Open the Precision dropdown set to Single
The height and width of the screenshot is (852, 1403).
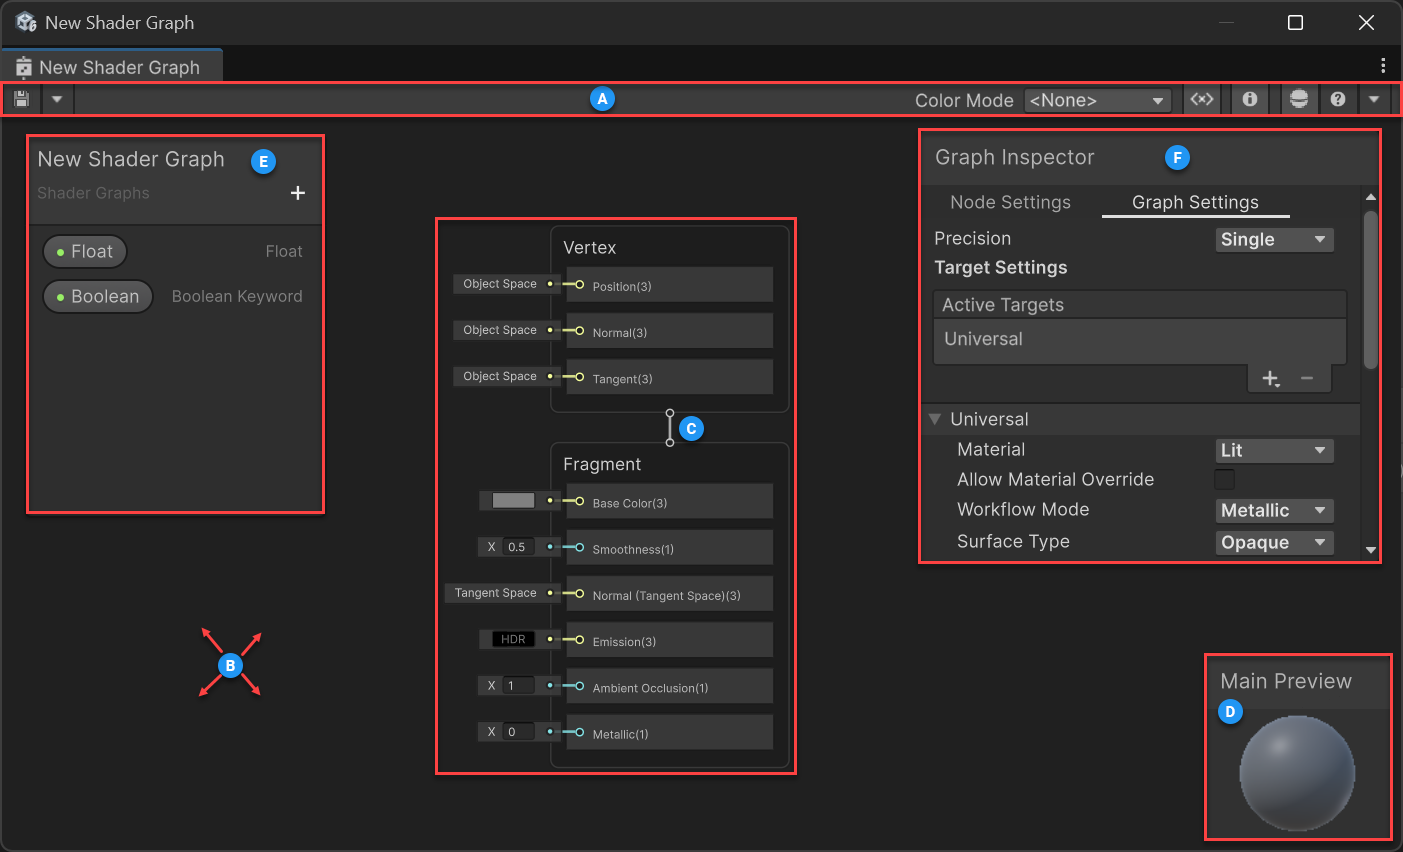click(1274, 239)
